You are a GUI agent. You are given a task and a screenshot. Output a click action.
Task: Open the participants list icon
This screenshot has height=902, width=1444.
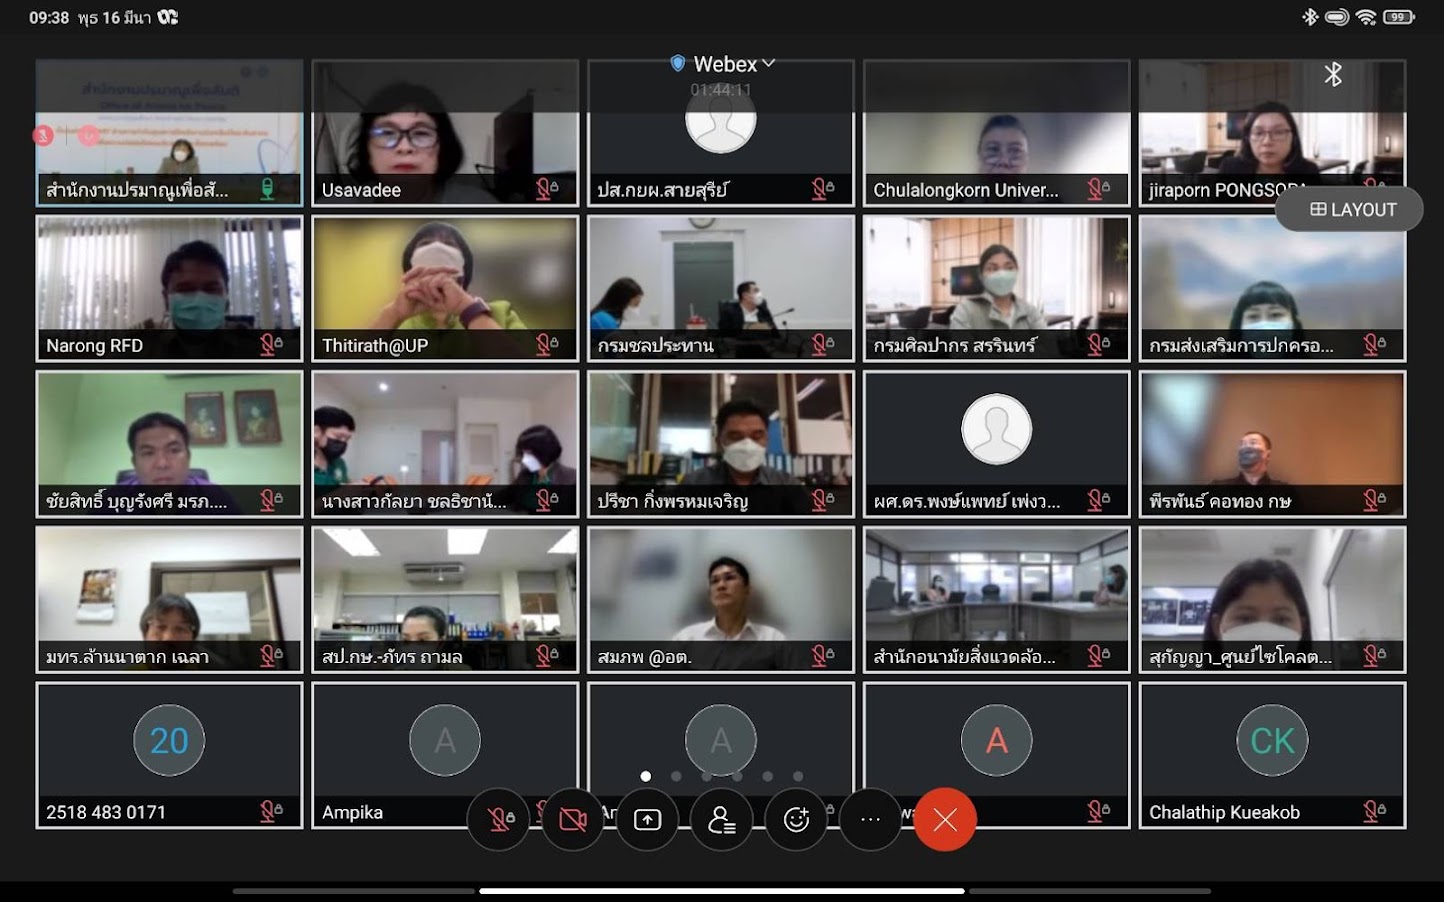[x=721, y=820]
